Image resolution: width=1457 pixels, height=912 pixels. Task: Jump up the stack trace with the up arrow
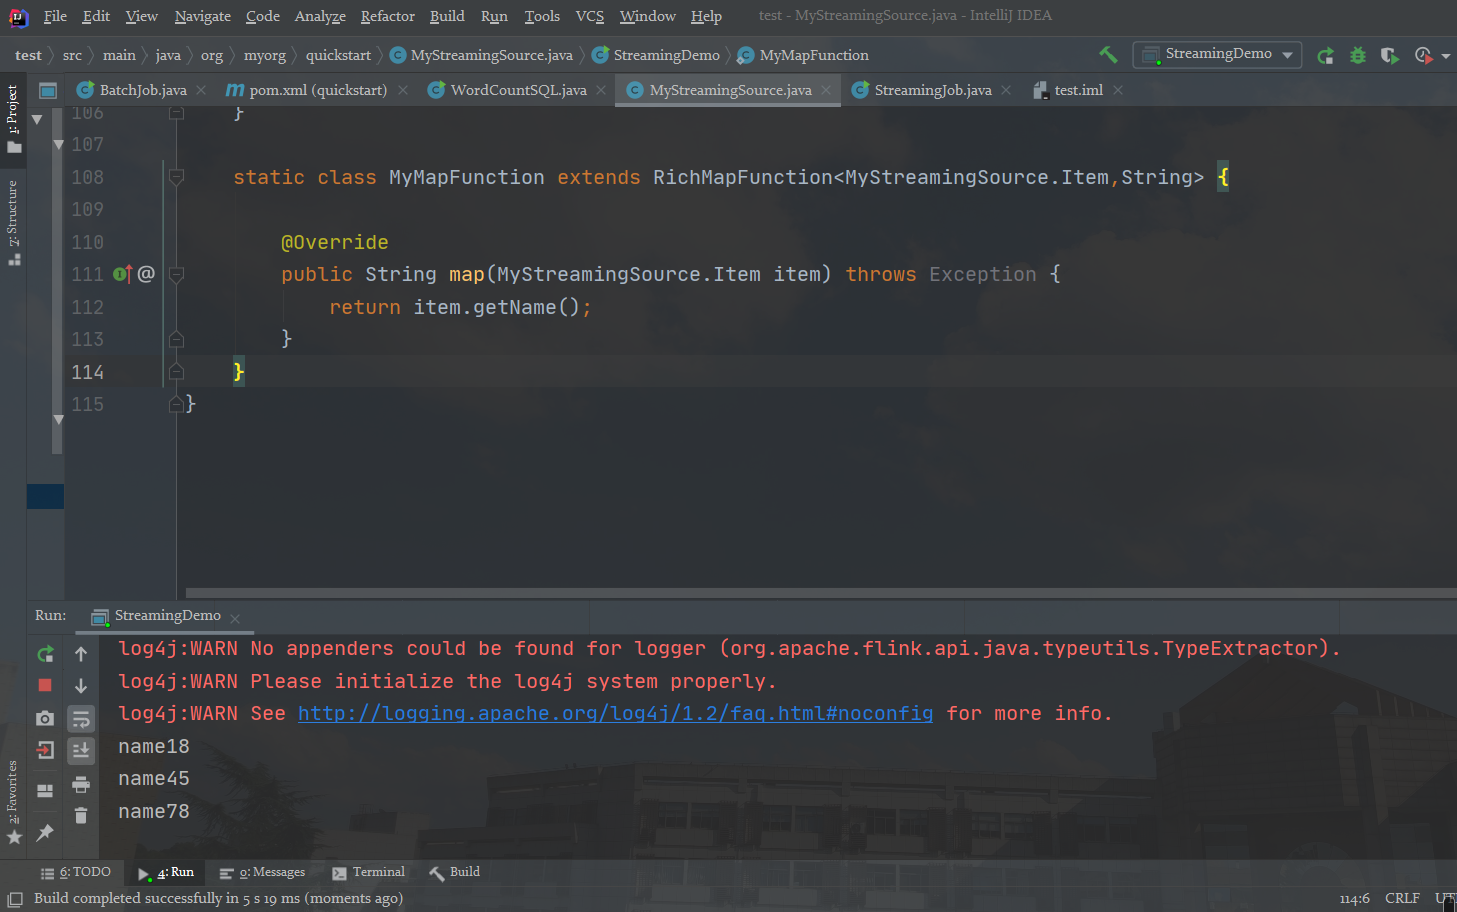[x=81, y=654]
